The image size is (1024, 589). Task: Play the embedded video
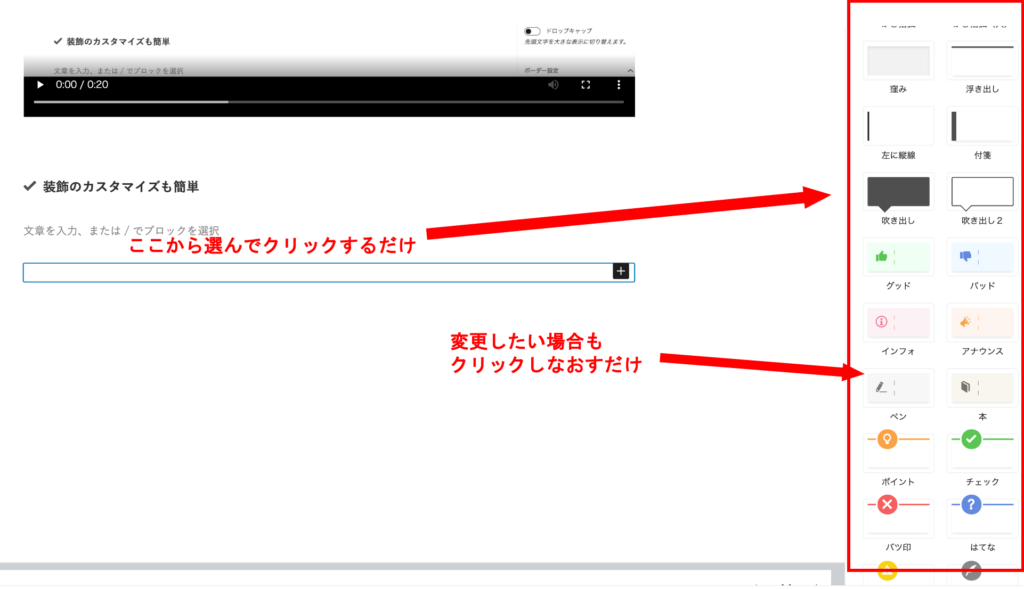point(40,85)
